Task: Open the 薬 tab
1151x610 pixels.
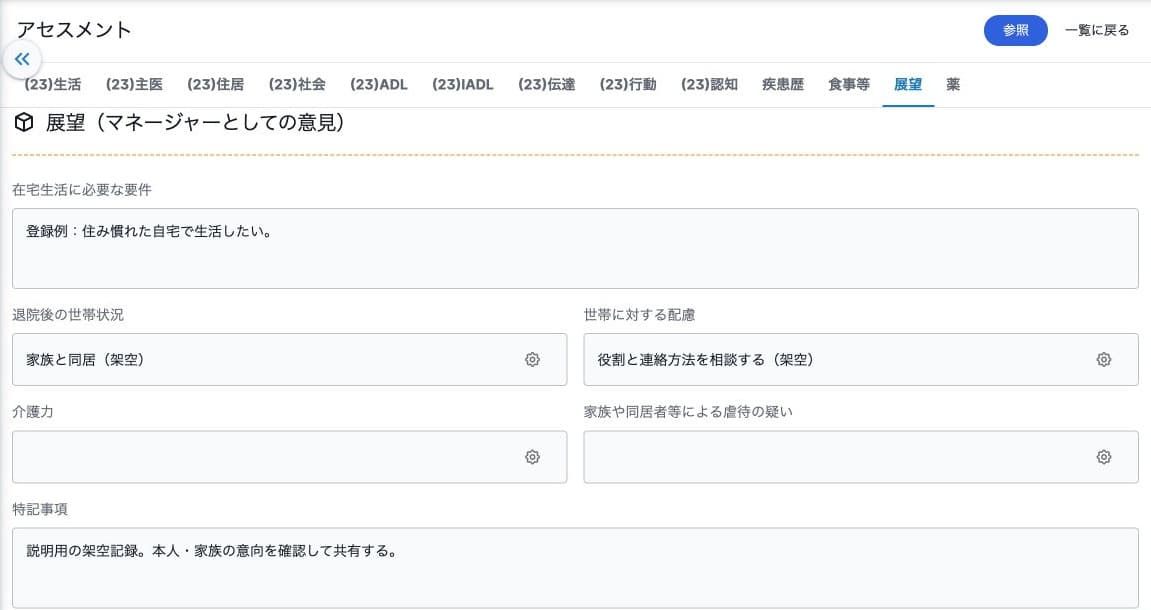Action: point(953,84)
